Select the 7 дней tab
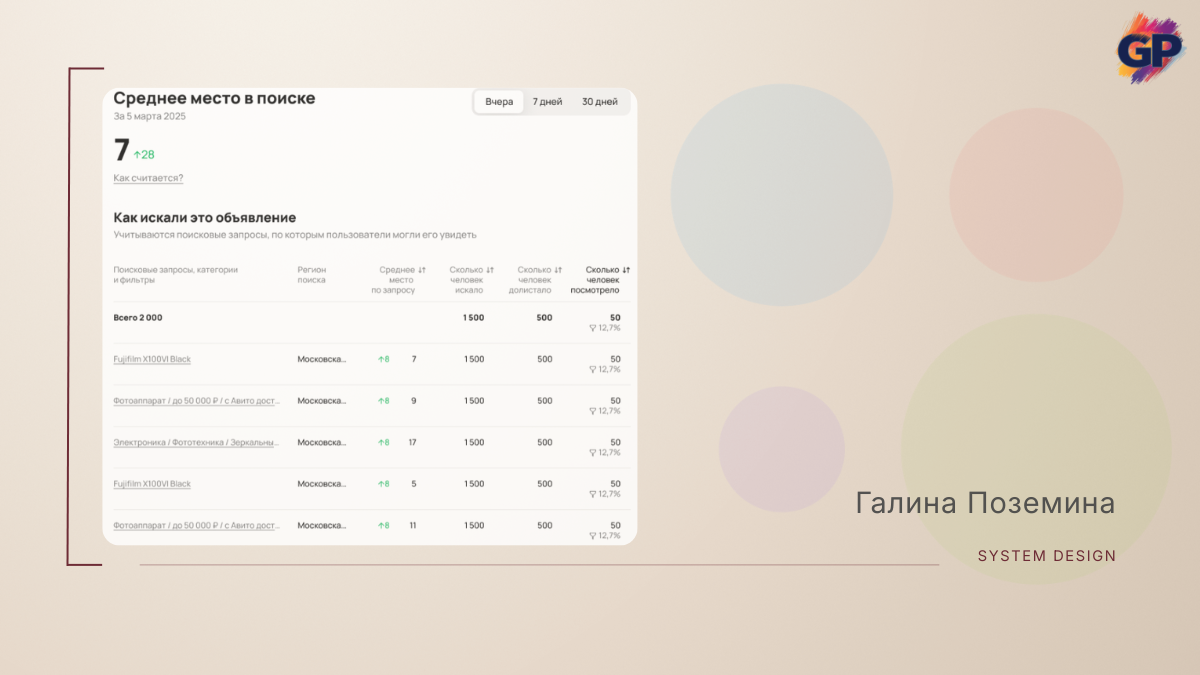The width and height of the screenshot is (1200, 675). coord(547,102)
